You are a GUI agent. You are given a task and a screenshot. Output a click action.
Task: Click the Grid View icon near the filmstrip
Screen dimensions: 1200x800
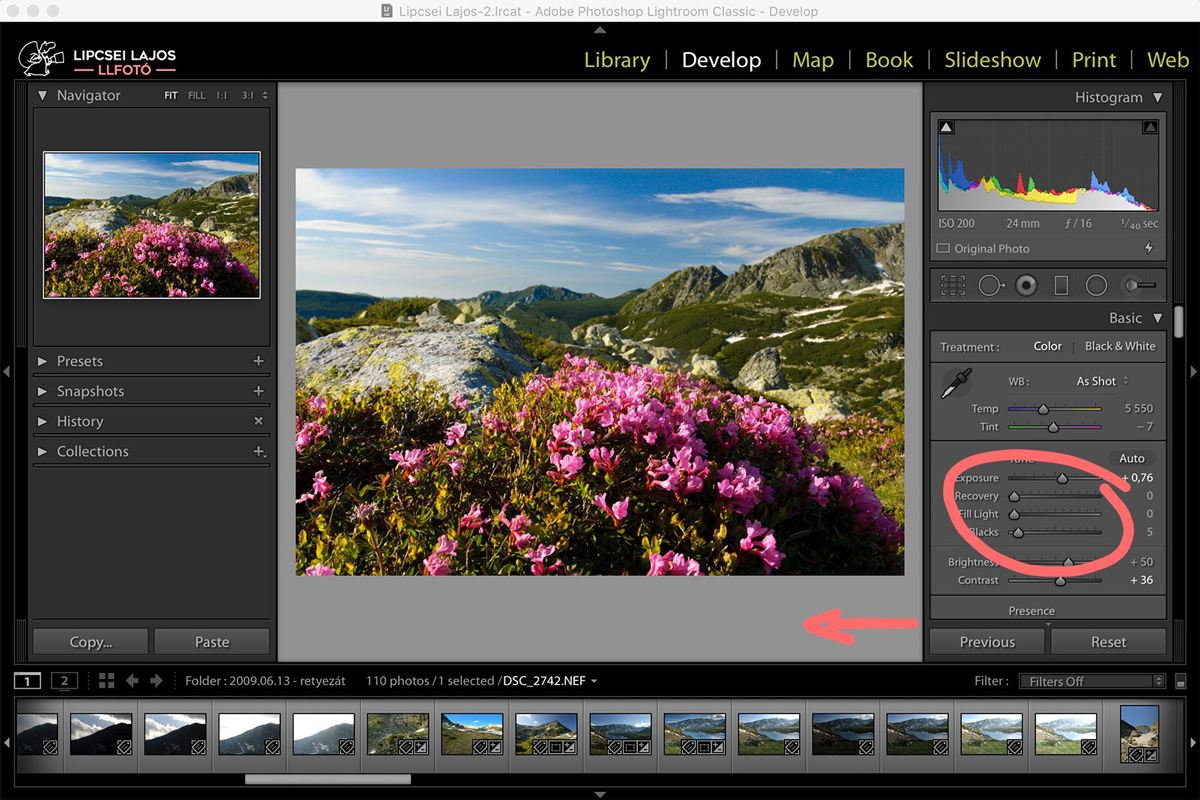107,680
